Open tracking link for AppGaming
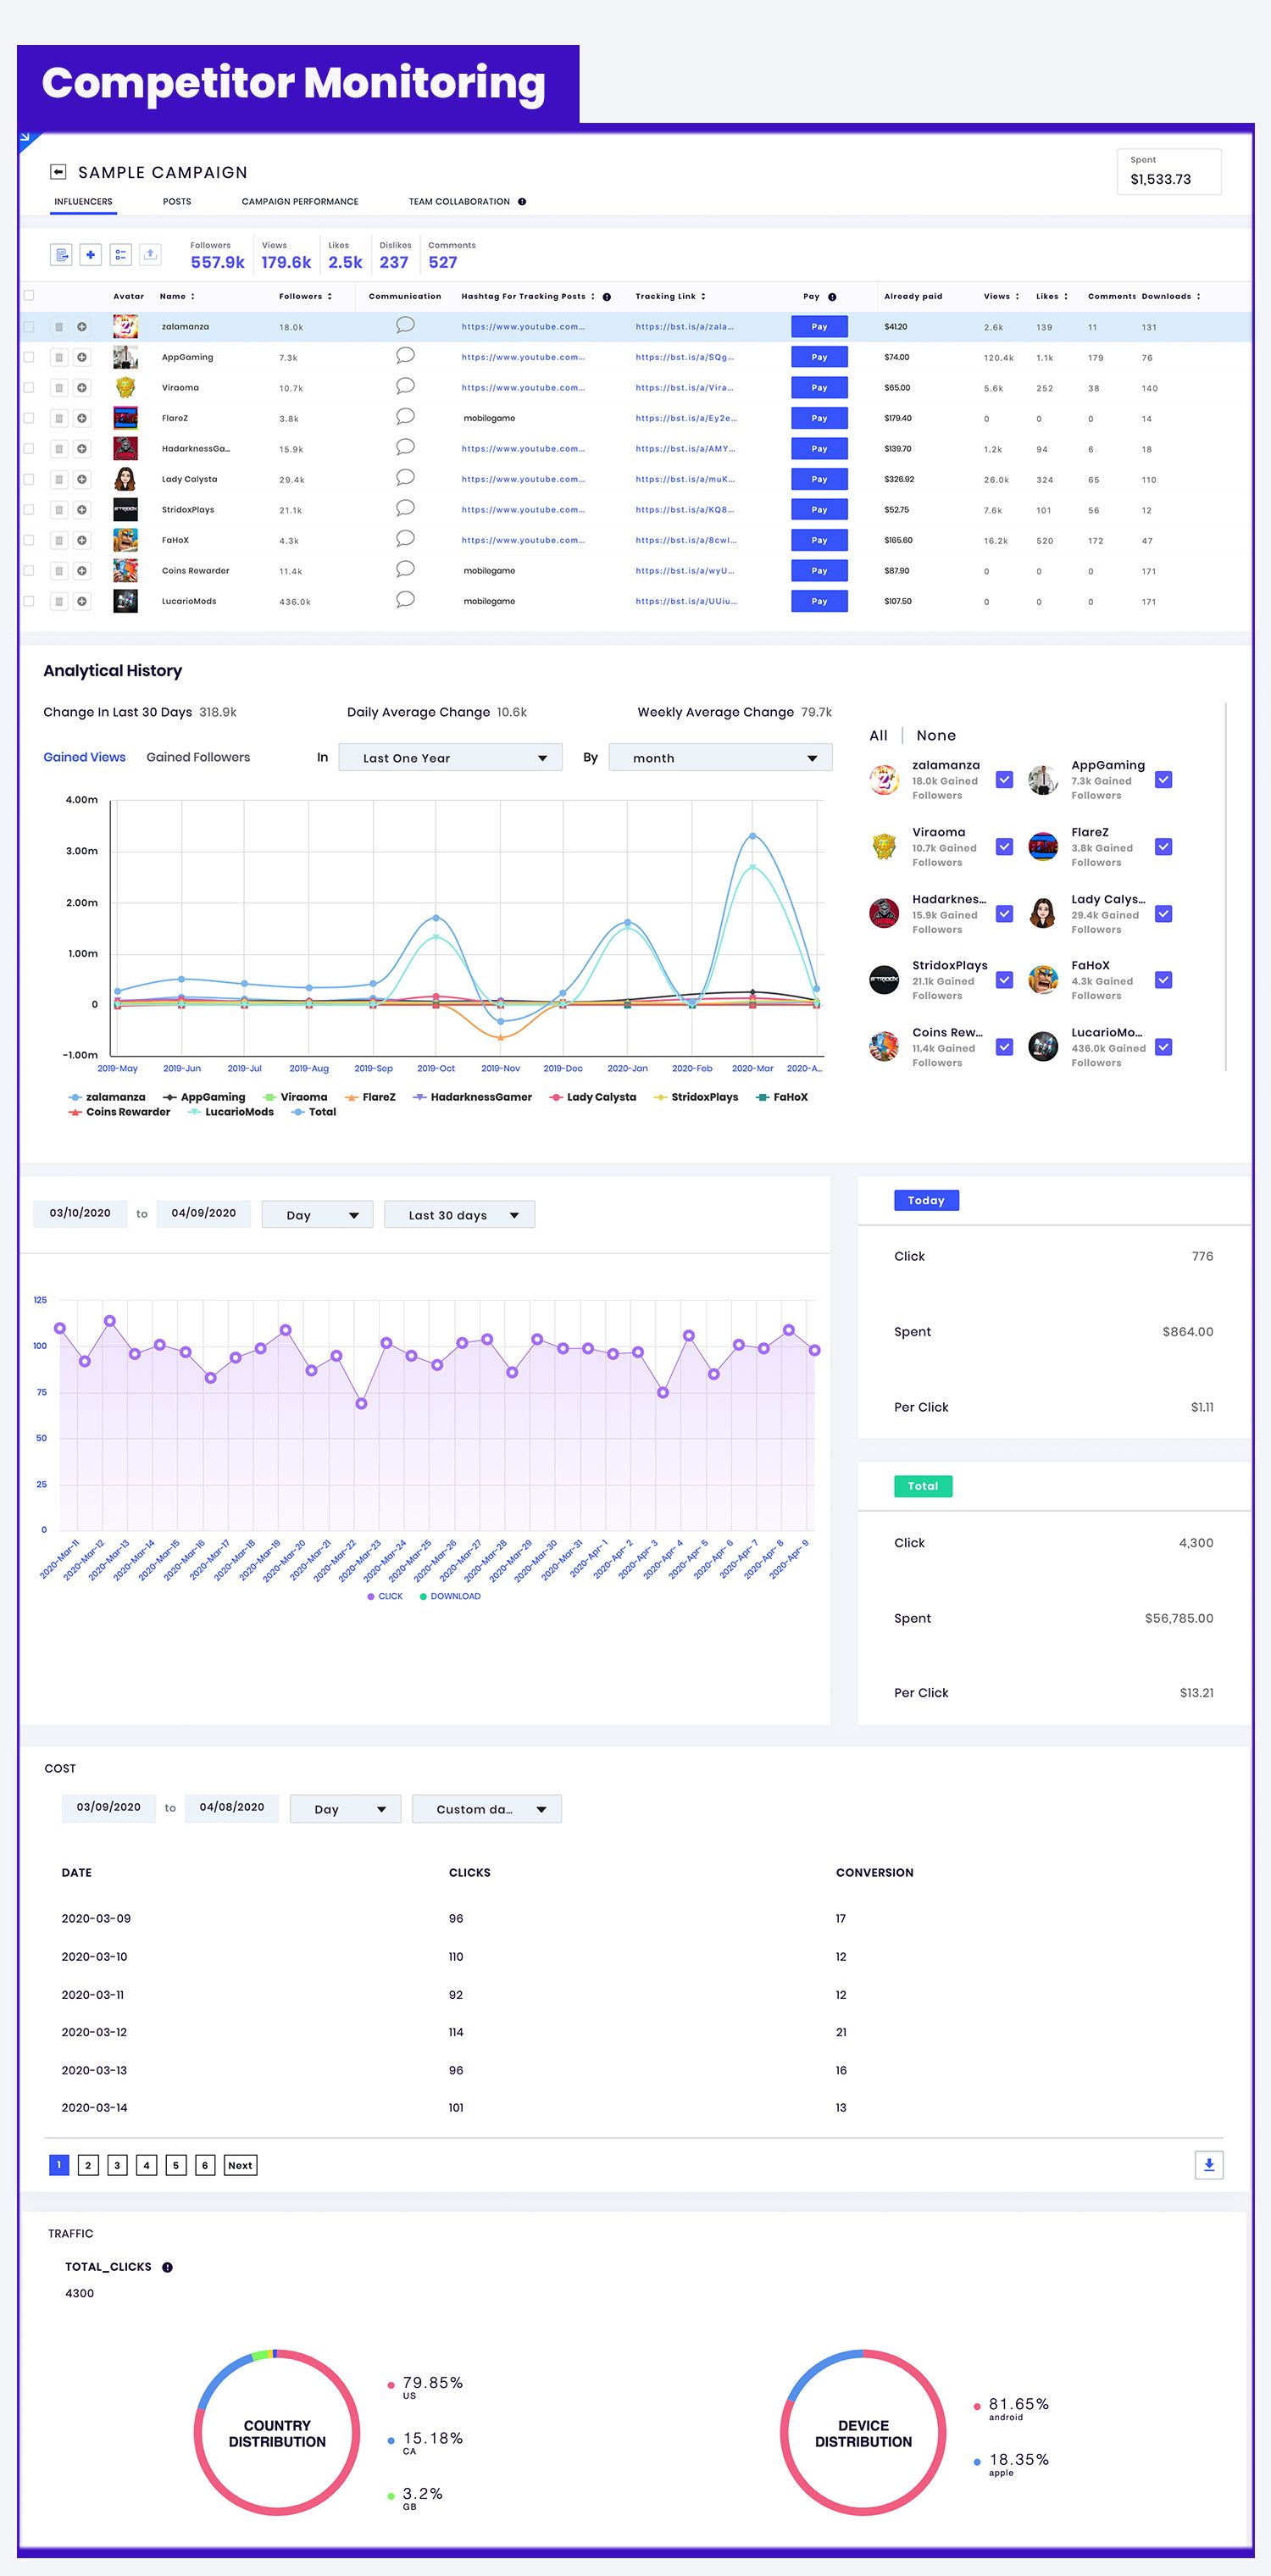1271x2576 pixels. click(684, 357)
